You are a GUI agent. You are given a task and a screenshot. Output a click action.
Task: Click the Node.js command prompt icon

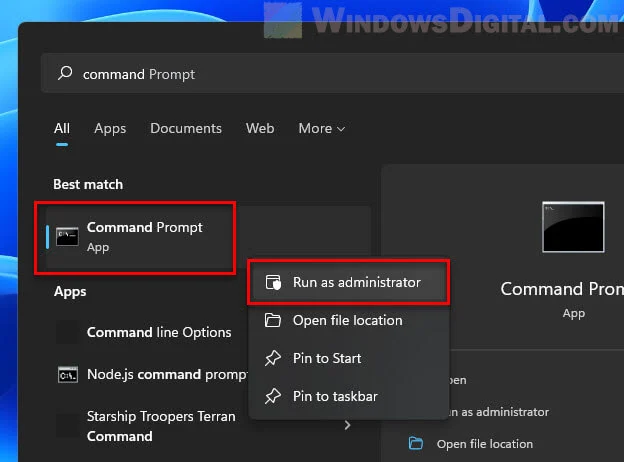(68, 374)
